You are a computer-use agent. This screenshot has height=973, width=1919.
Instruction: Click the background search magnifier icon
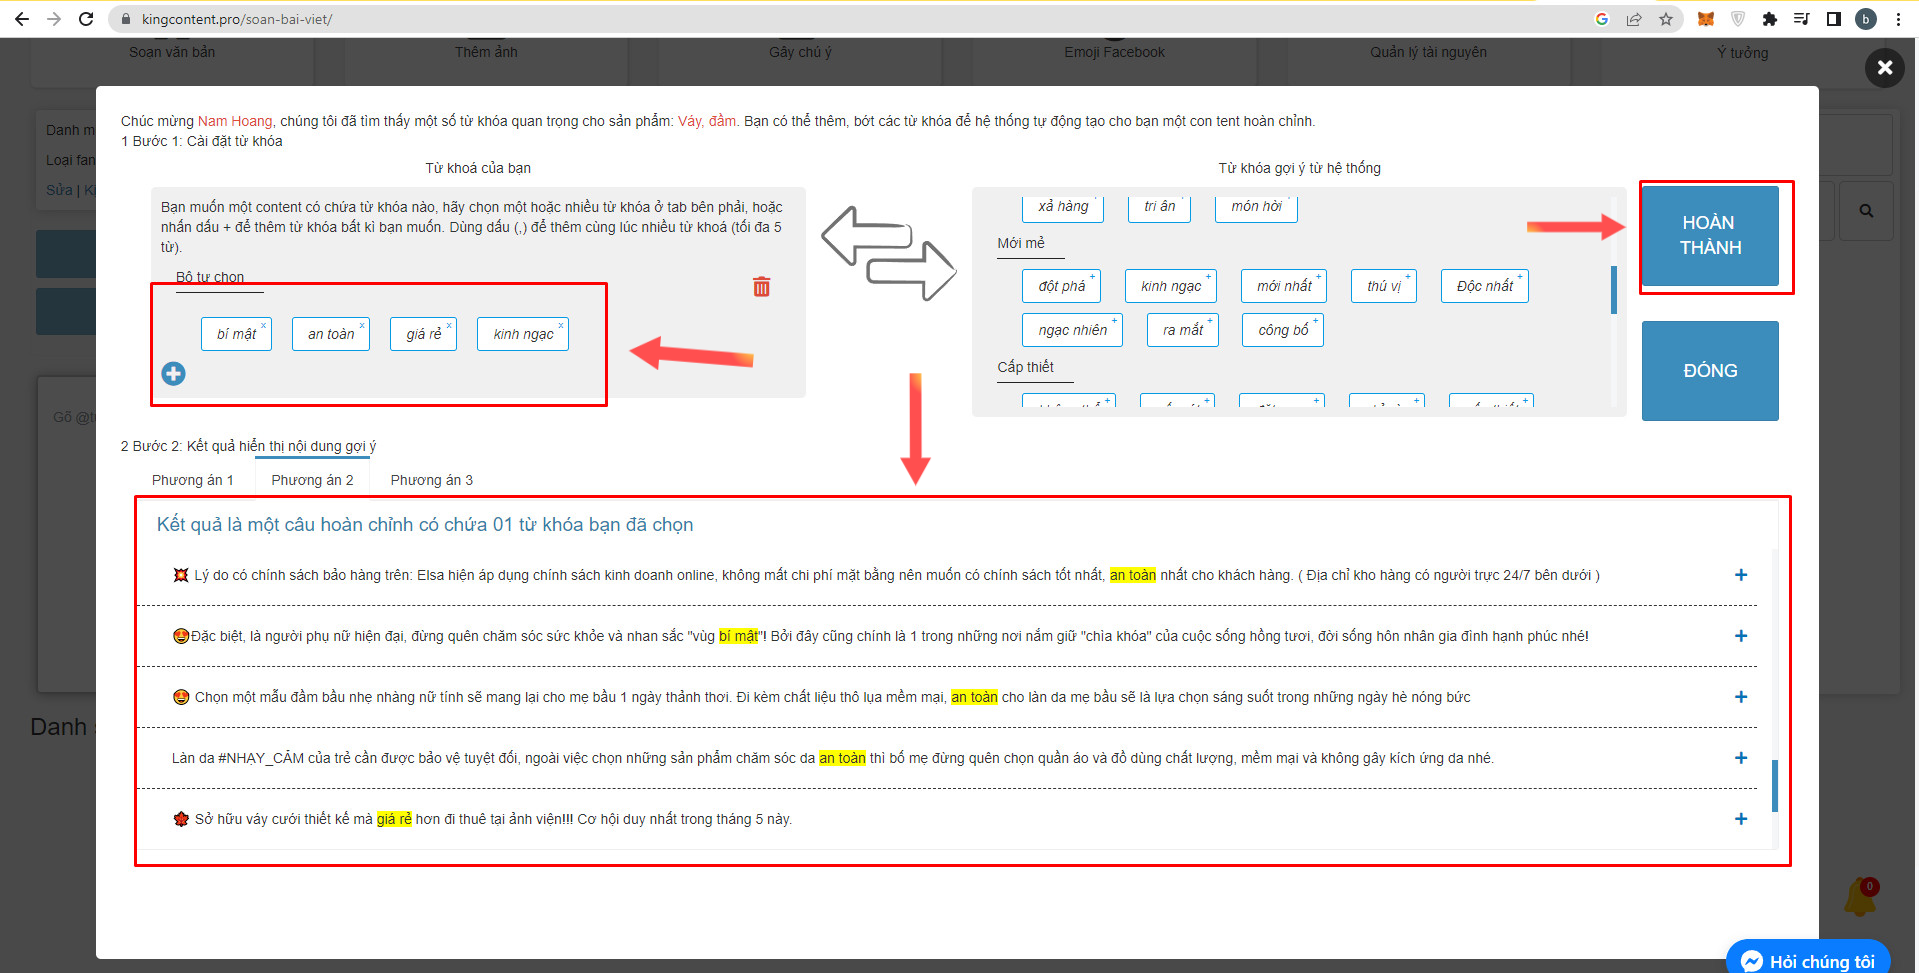pyautogui.click(x=1866, y=211)
